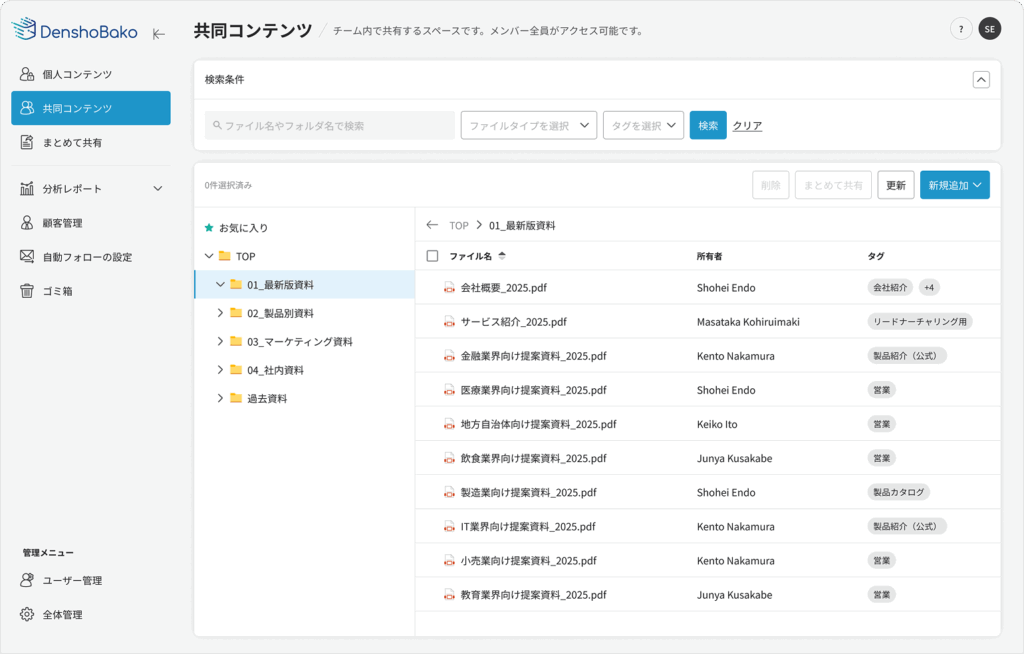Open the ファイルタイプを選択 dropdown
The height and width of the screenshot is (654, 1024).
[x=528, y=125]
